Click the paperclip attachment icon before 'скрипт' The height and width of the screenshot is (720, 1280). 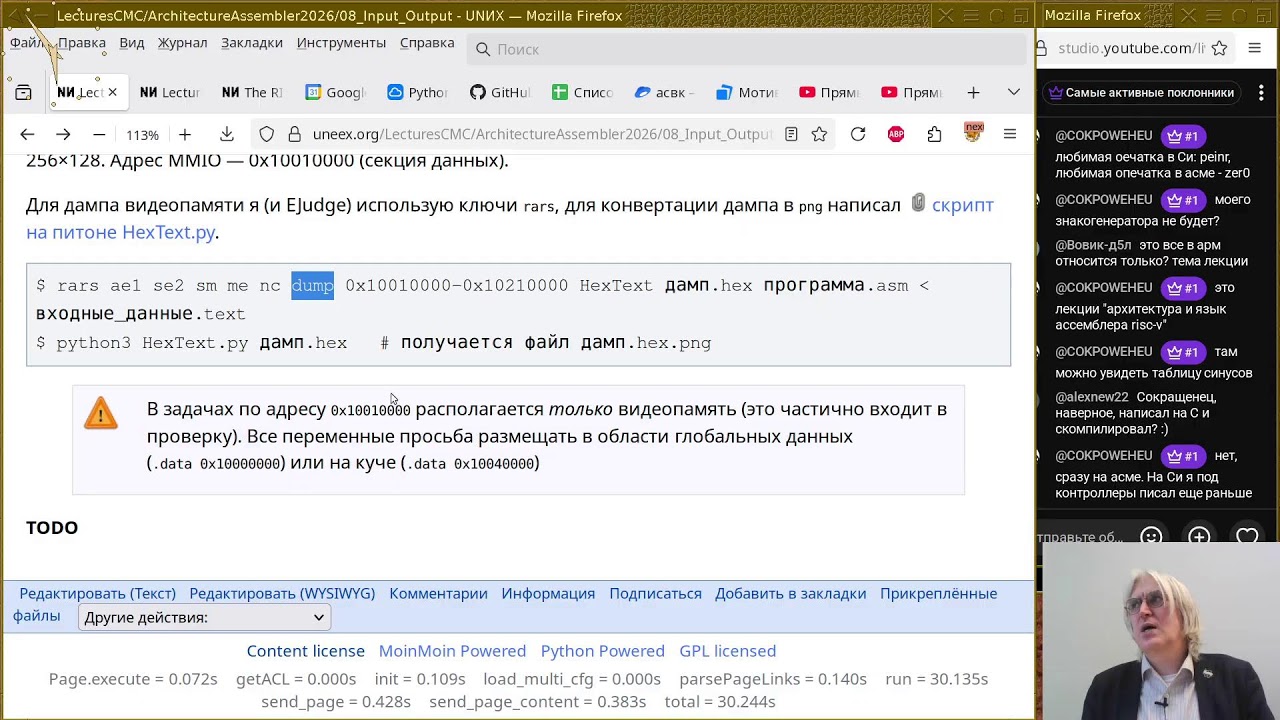click(918, 203)
